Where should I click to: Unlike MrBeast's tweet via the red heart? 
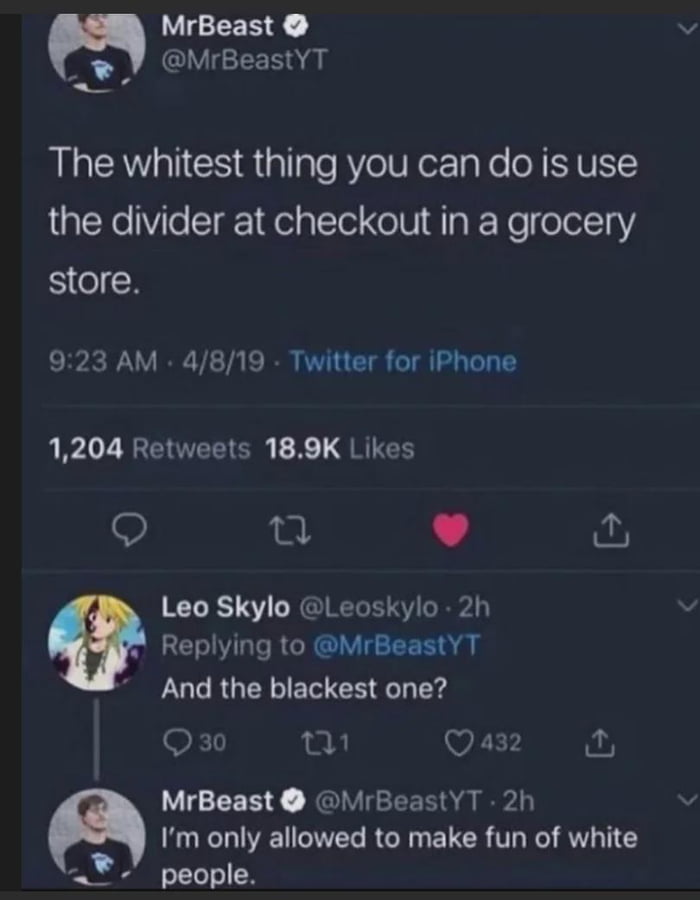pos(447,532)
